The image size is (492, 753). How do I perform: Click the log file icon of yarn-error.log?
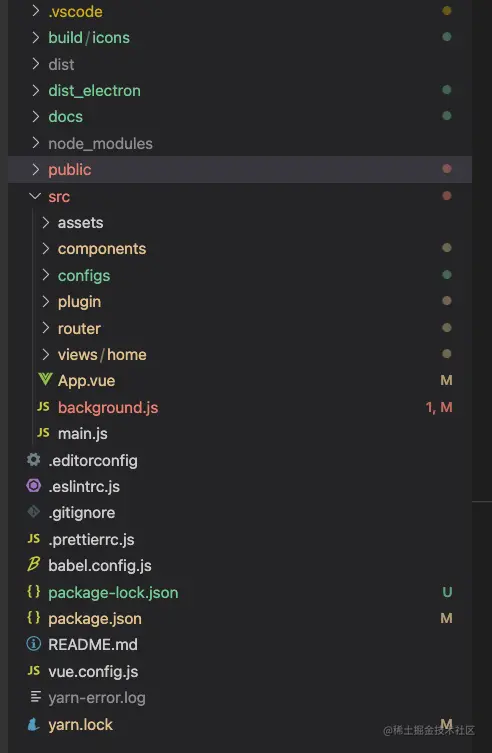click(x=36, y=697)
